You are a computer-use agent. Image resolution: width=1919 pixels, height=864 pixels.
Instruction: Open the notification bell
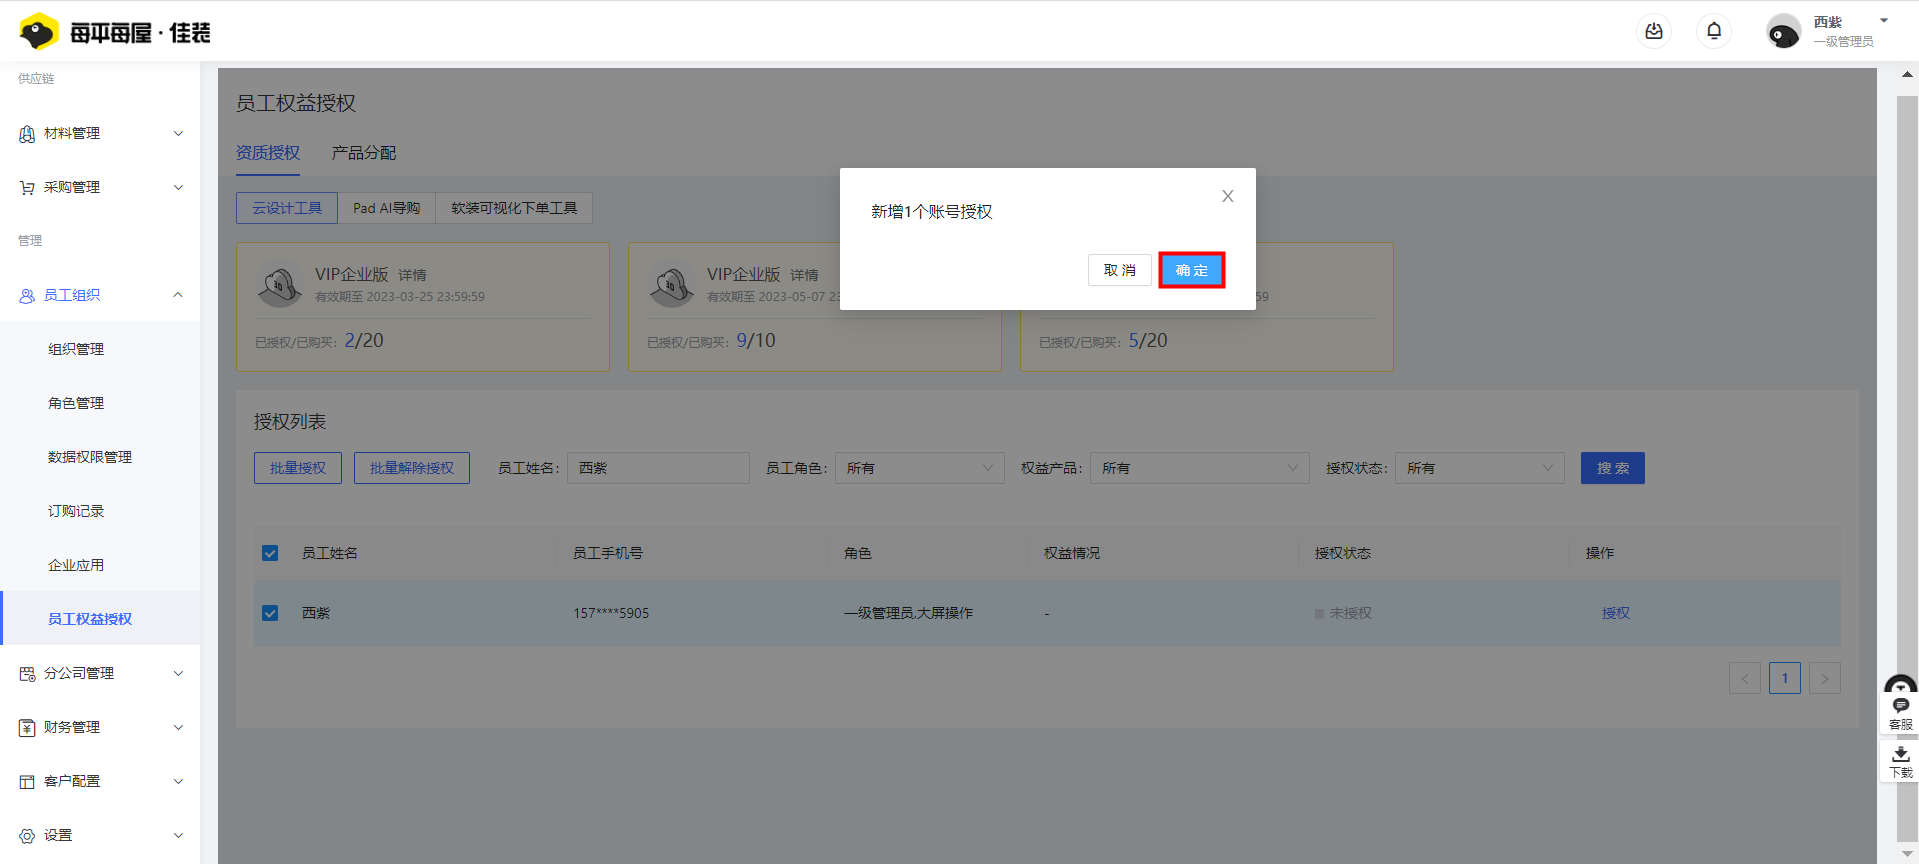pos(1714,32)
